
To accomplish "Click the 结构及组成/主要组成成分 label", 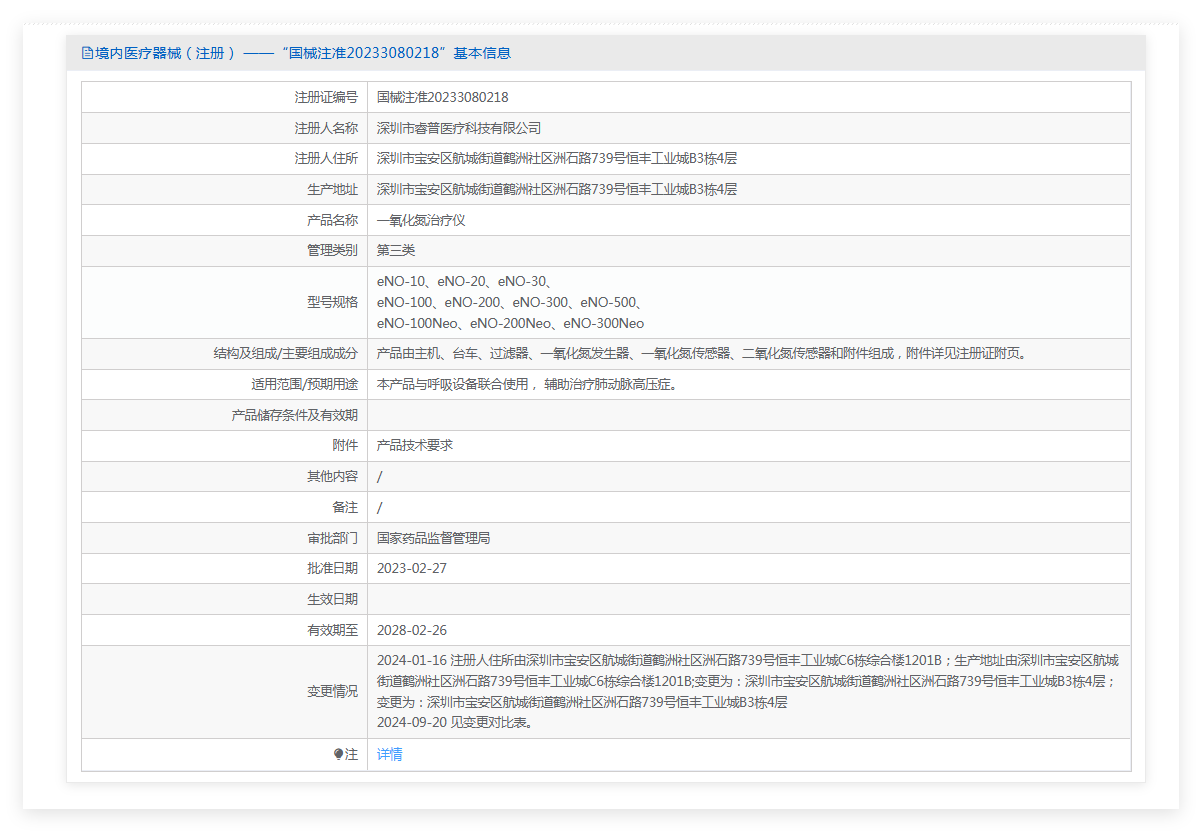I will pos(285,353).
